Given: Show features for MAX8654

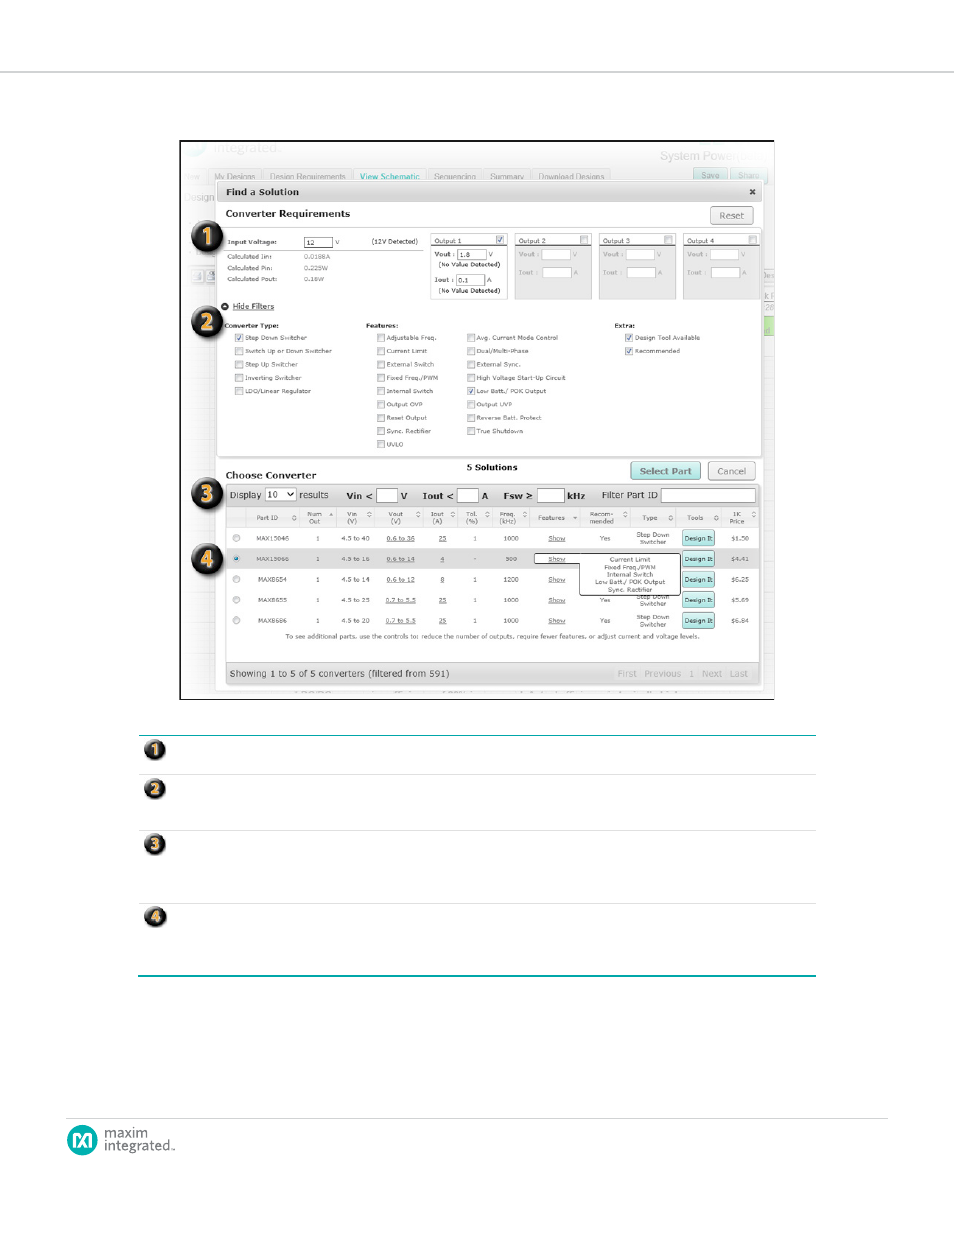Looking at the screenshot, I should point(557,580).
